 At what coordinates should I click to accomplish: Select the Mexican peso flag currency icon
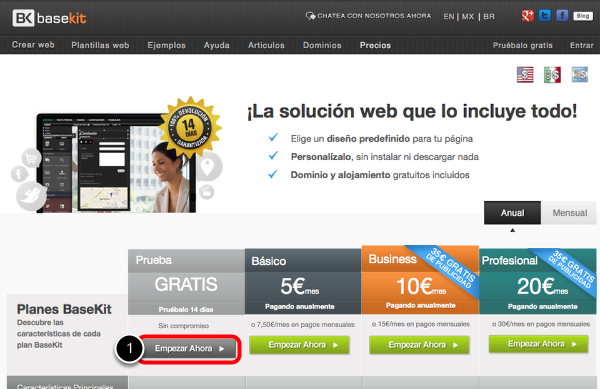552,75
